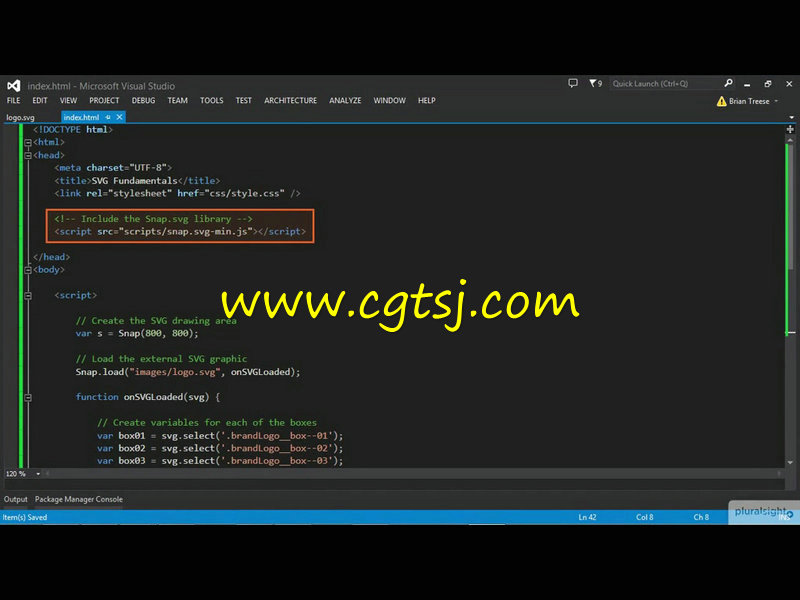Click the Brian Treese account name

point(749,101)
